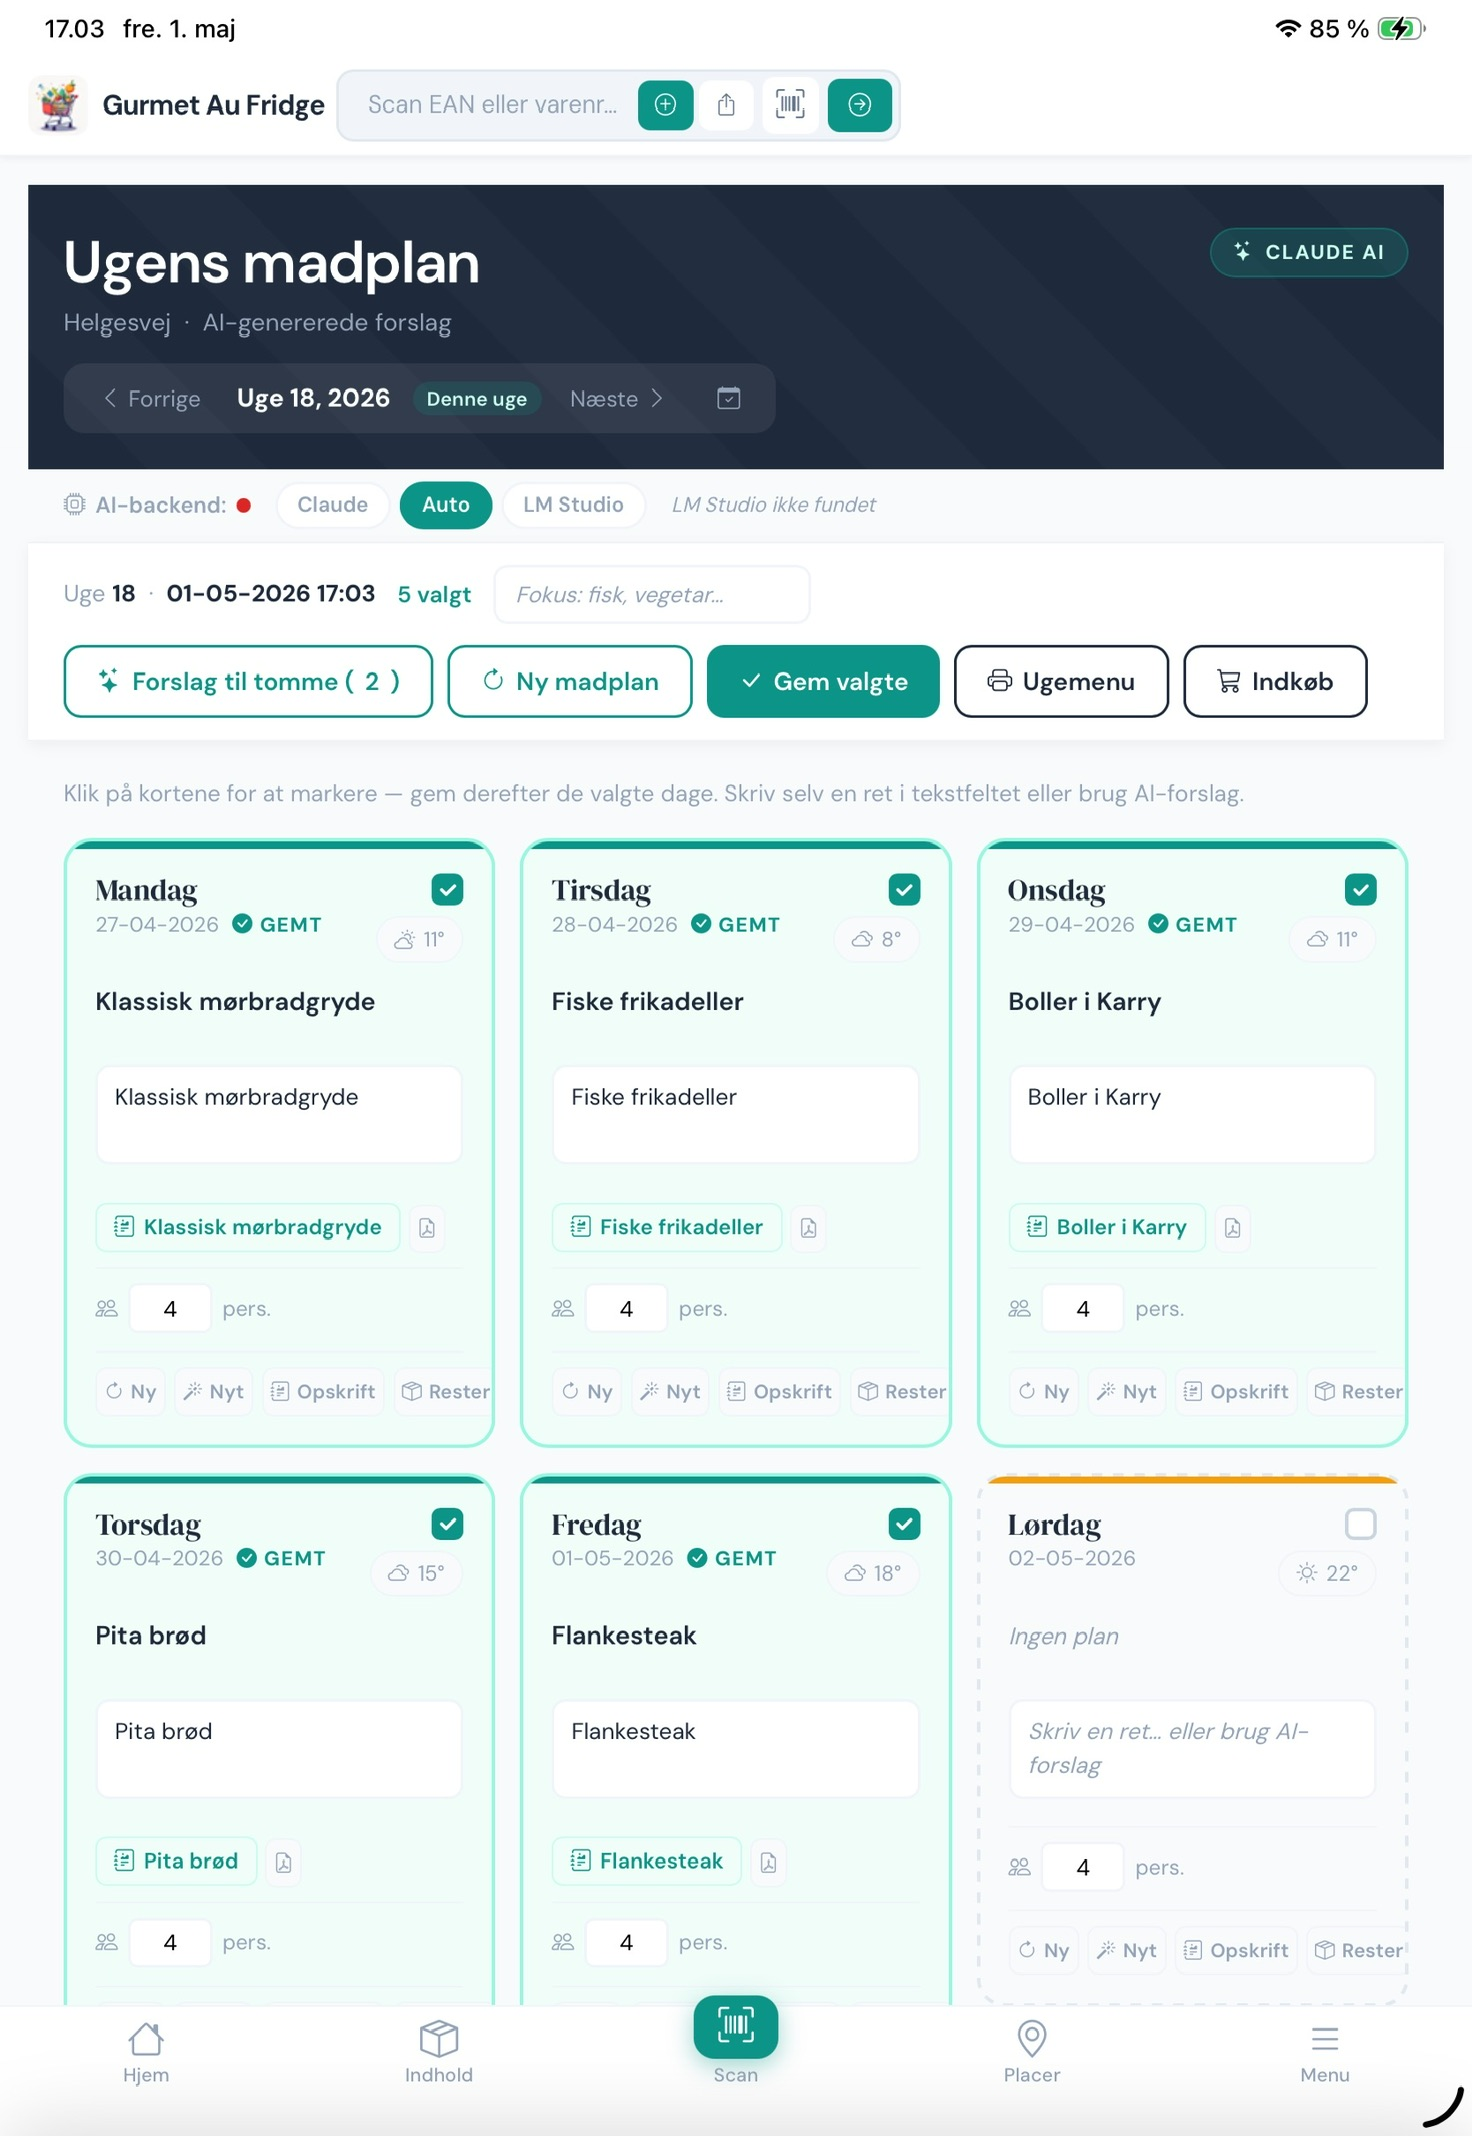This screenshot has width=1472, height=2136.
Task: Tap the green plus add-item icon
Action: coord(665,104)
